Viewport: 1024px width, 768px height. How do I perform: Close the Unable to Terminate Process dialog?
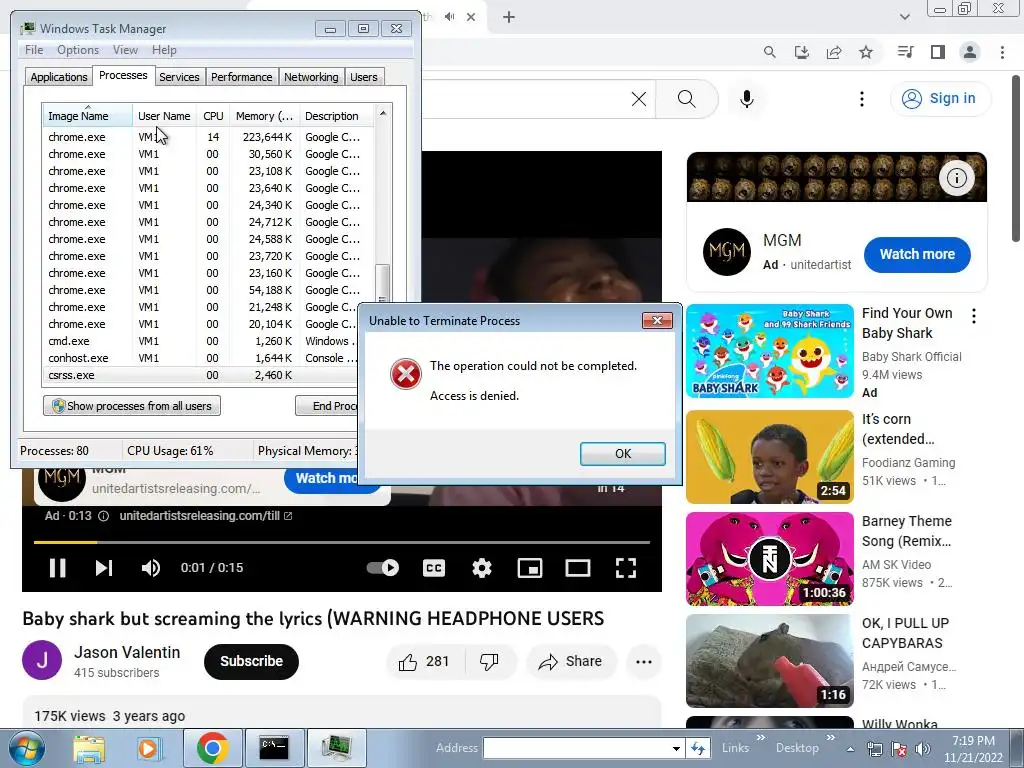[657, 320]
